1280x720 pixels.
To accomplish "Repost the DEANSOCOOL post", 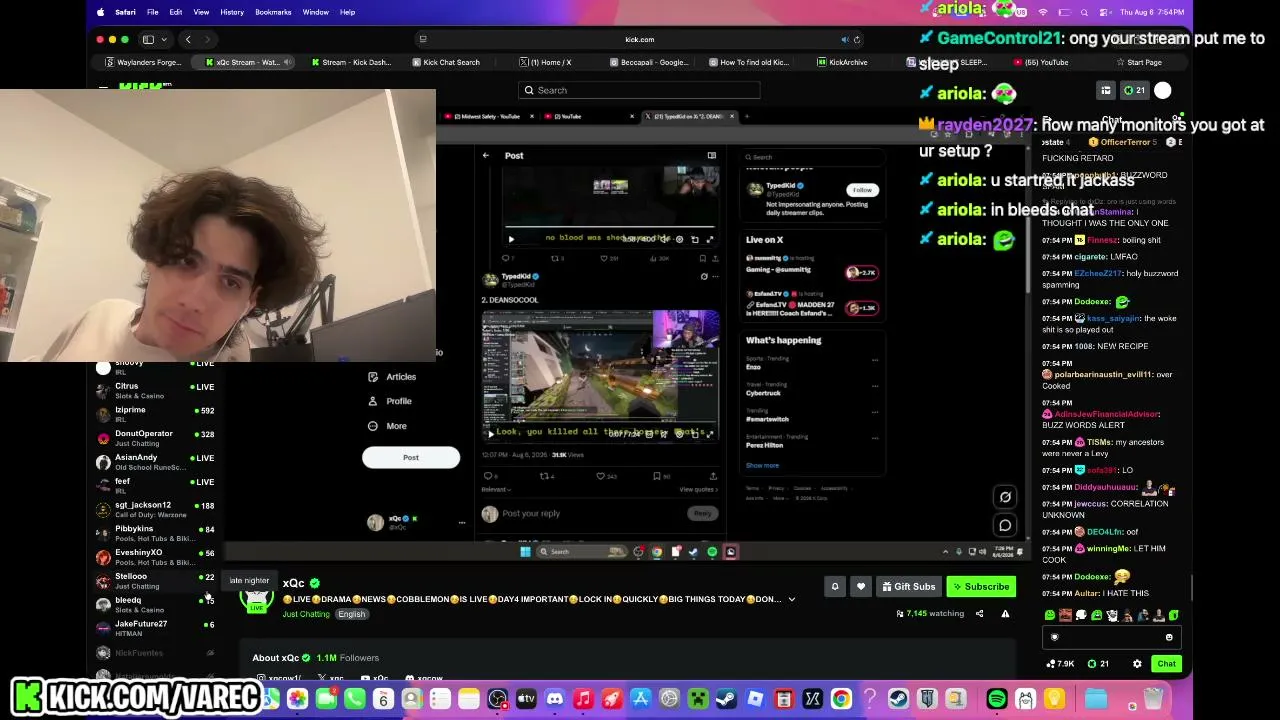I will (547, 476).
